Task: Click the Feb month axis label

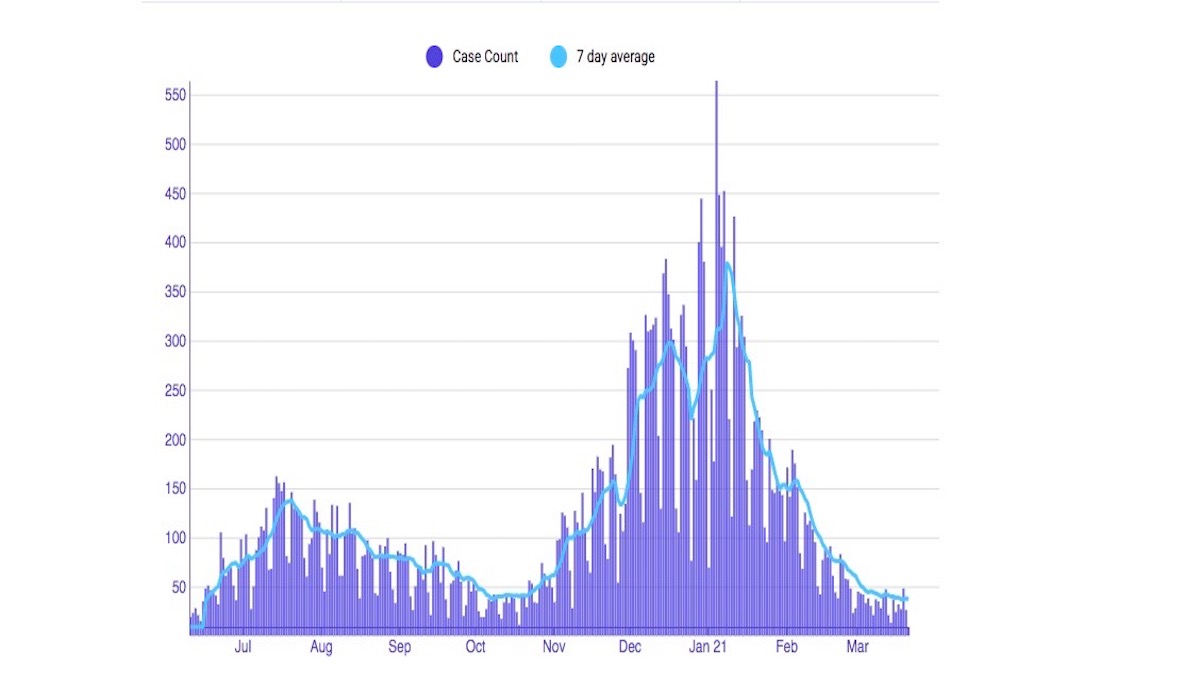Action: tap(787, 647)
